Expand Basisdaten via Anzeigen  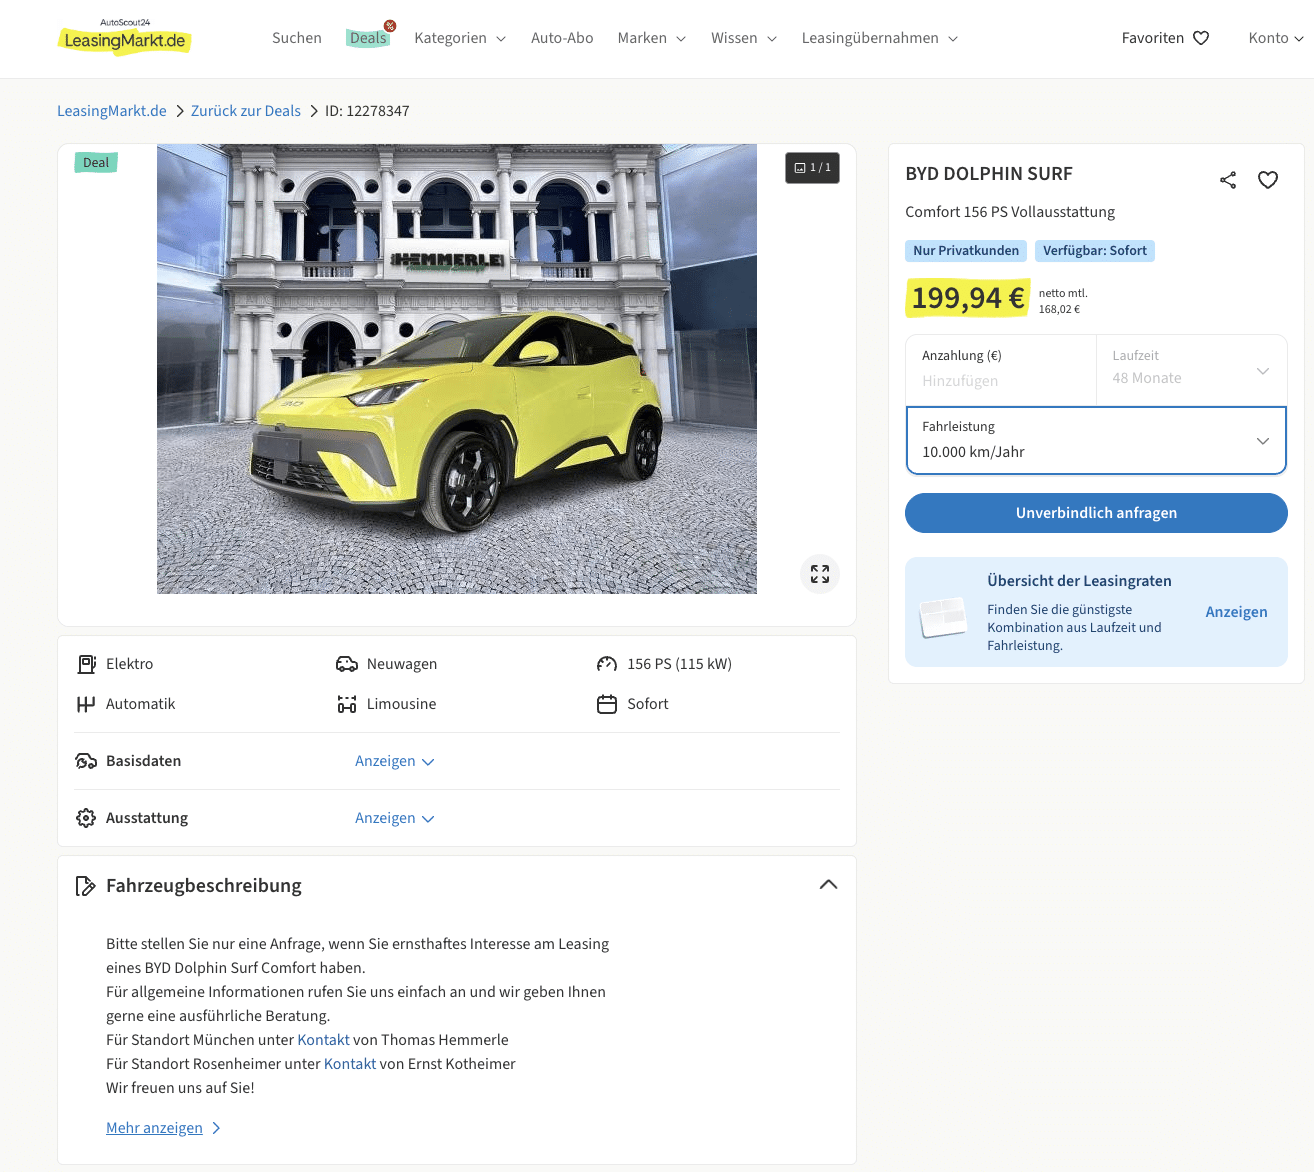point(394,761)
